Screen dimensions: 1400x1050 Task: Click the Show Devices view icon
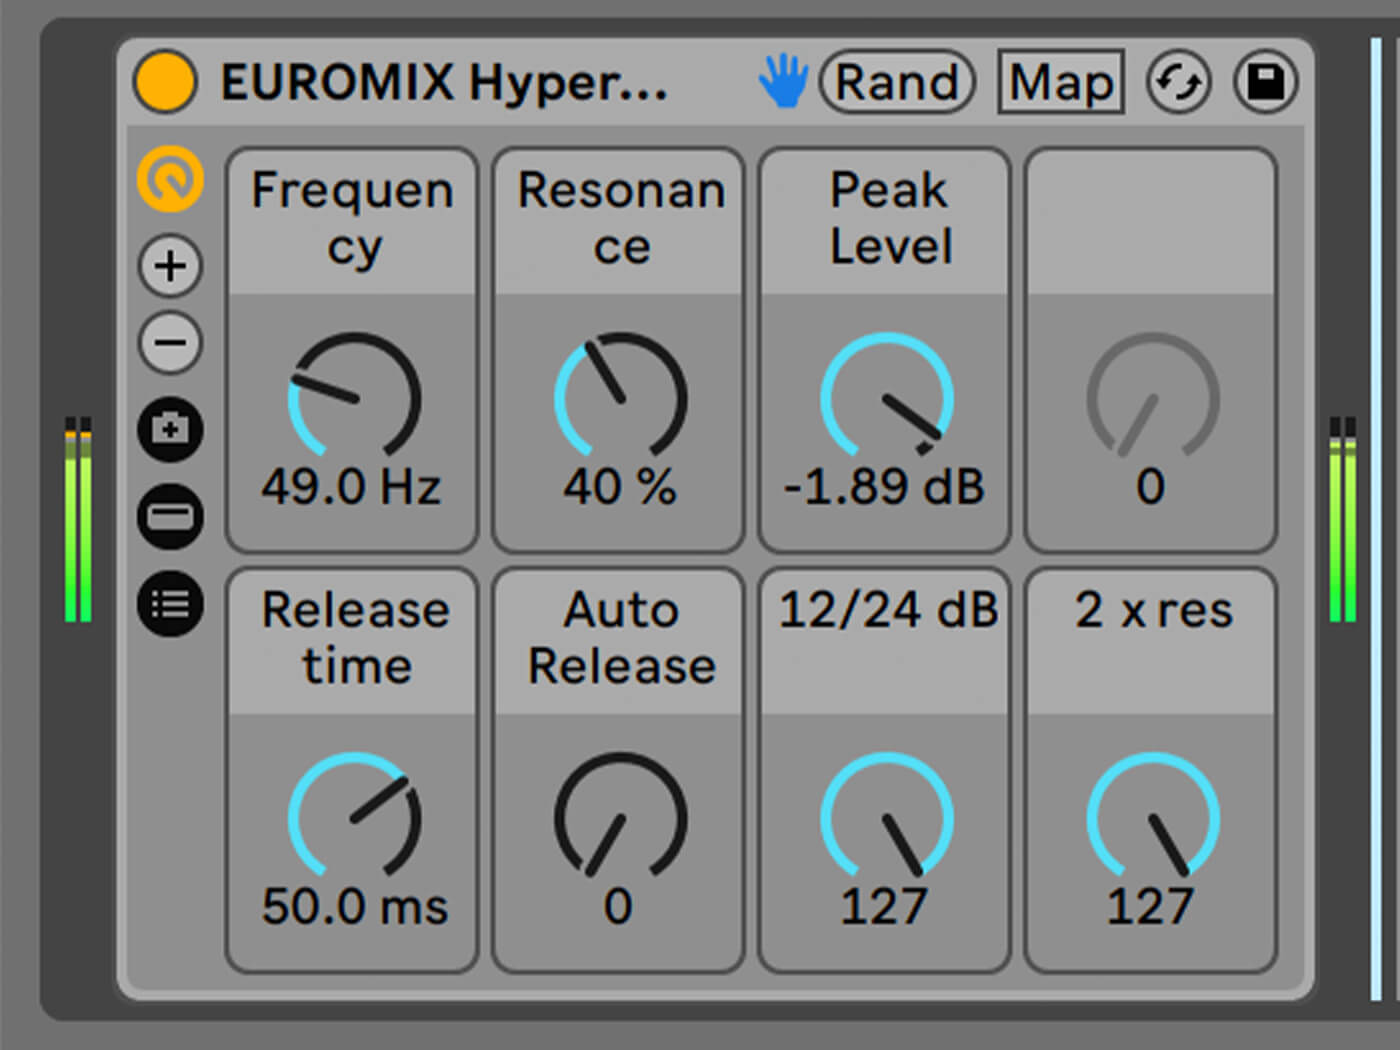170,517
